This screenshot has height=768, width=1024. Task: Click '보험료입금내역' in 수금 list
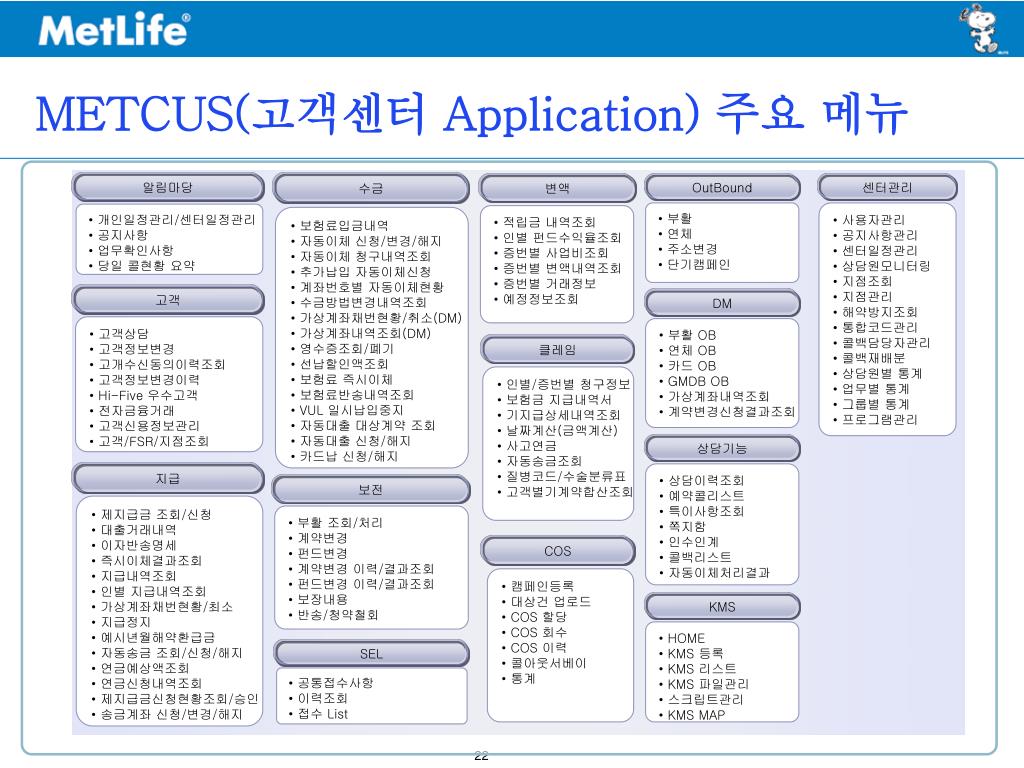click(x=344, y=226)
